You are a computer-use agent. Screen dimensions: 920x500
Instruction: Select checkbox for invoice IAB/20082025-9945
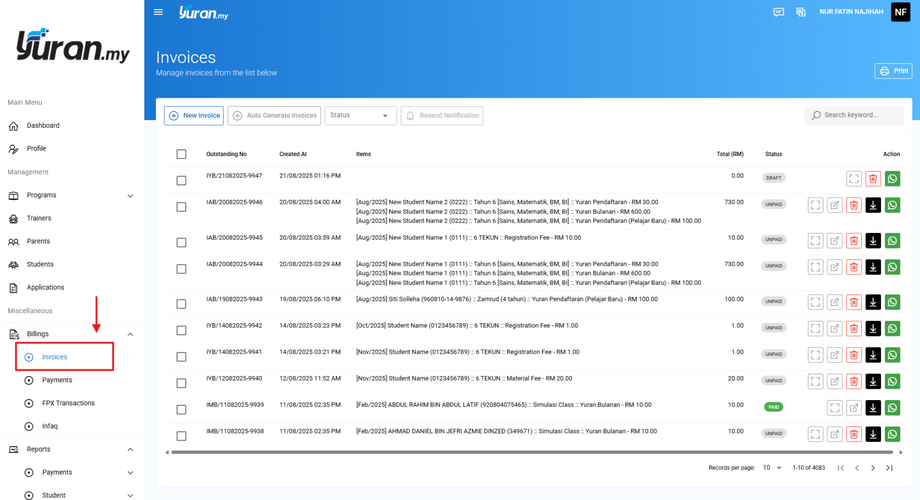pos(181,242)
